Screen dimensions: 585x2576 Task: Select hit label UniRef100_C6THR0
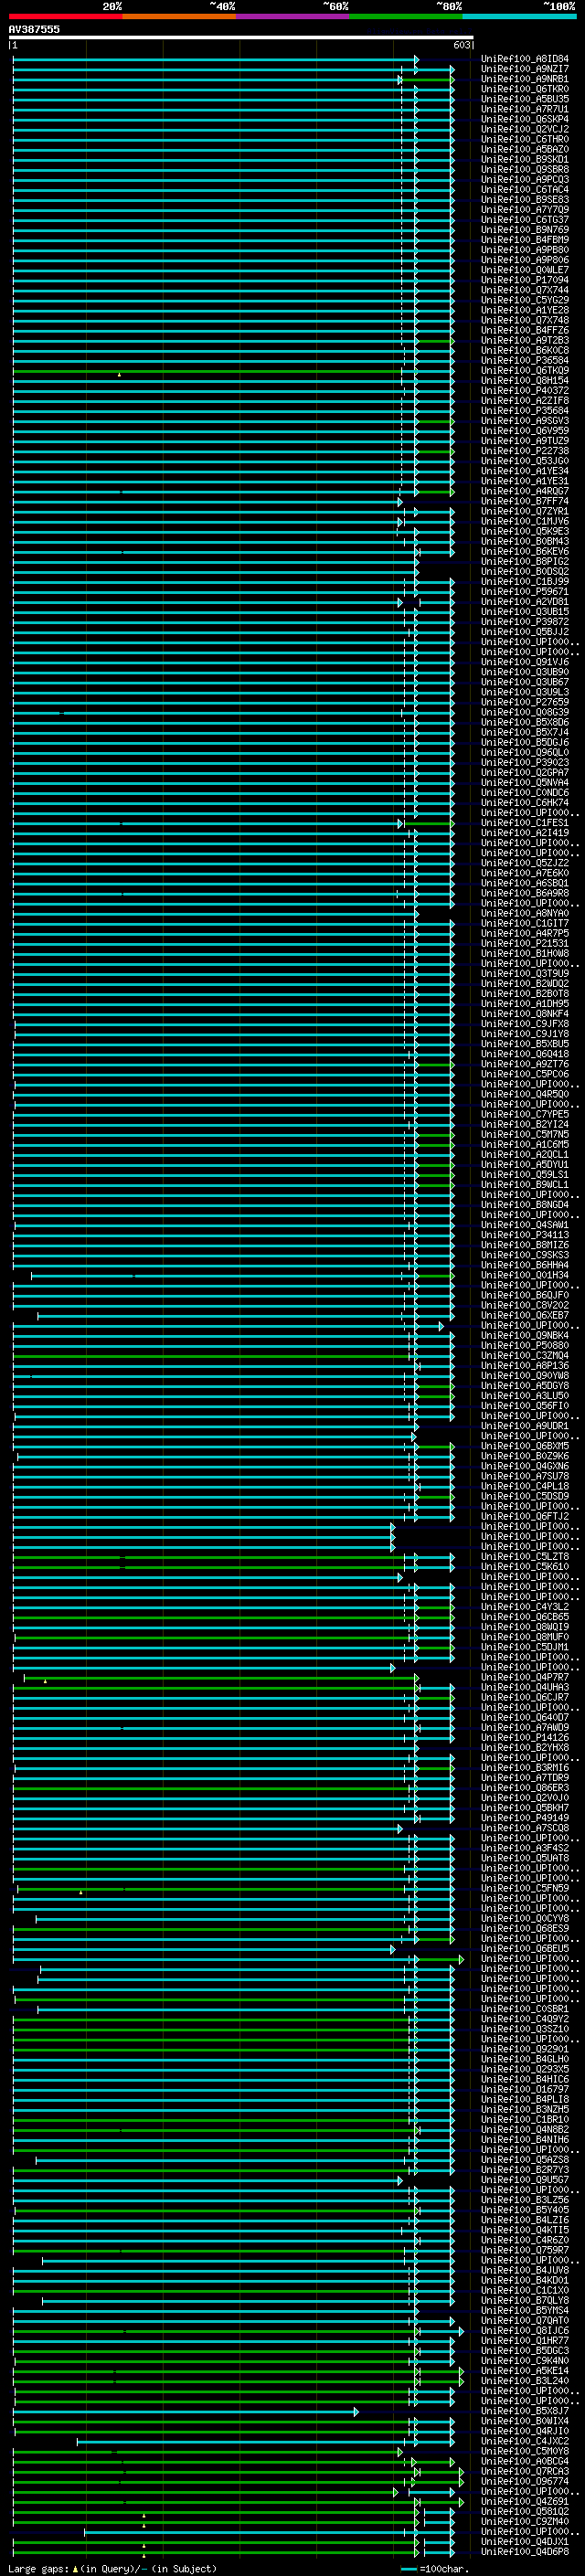(x=525, y=139)
